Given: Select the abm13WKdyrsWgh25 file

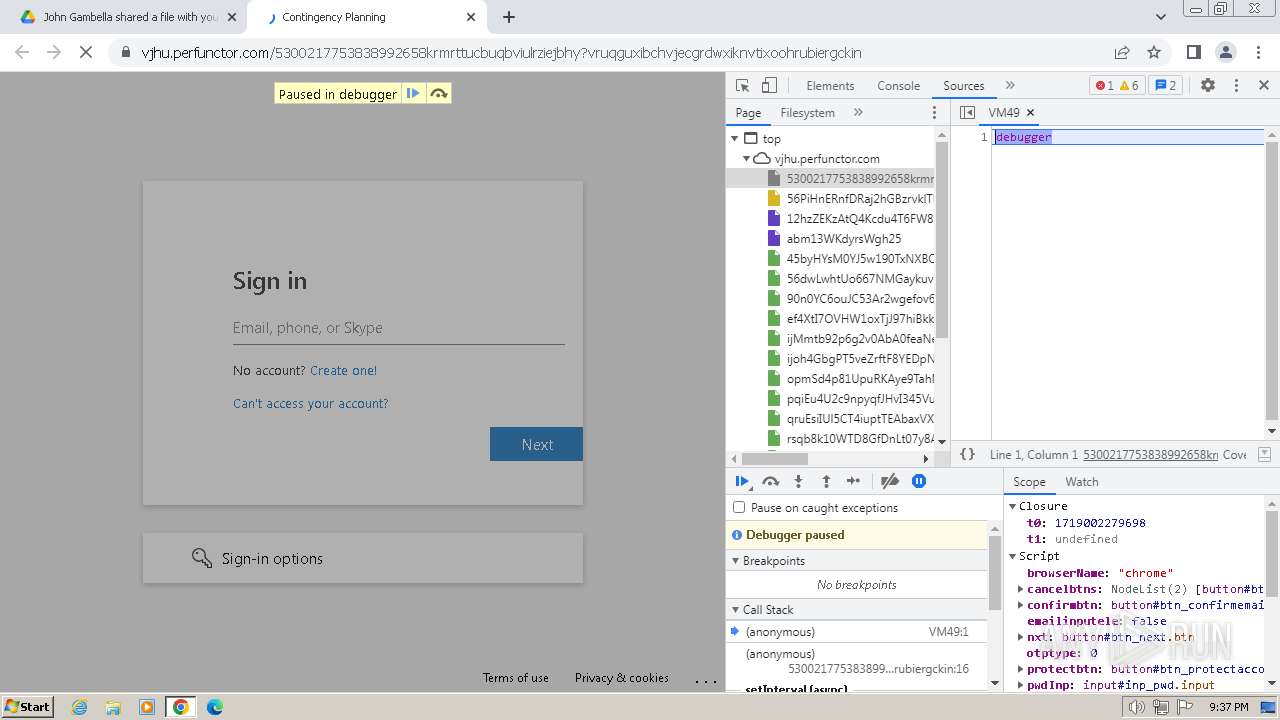Looking at the screenshot, I should point(843,238).
